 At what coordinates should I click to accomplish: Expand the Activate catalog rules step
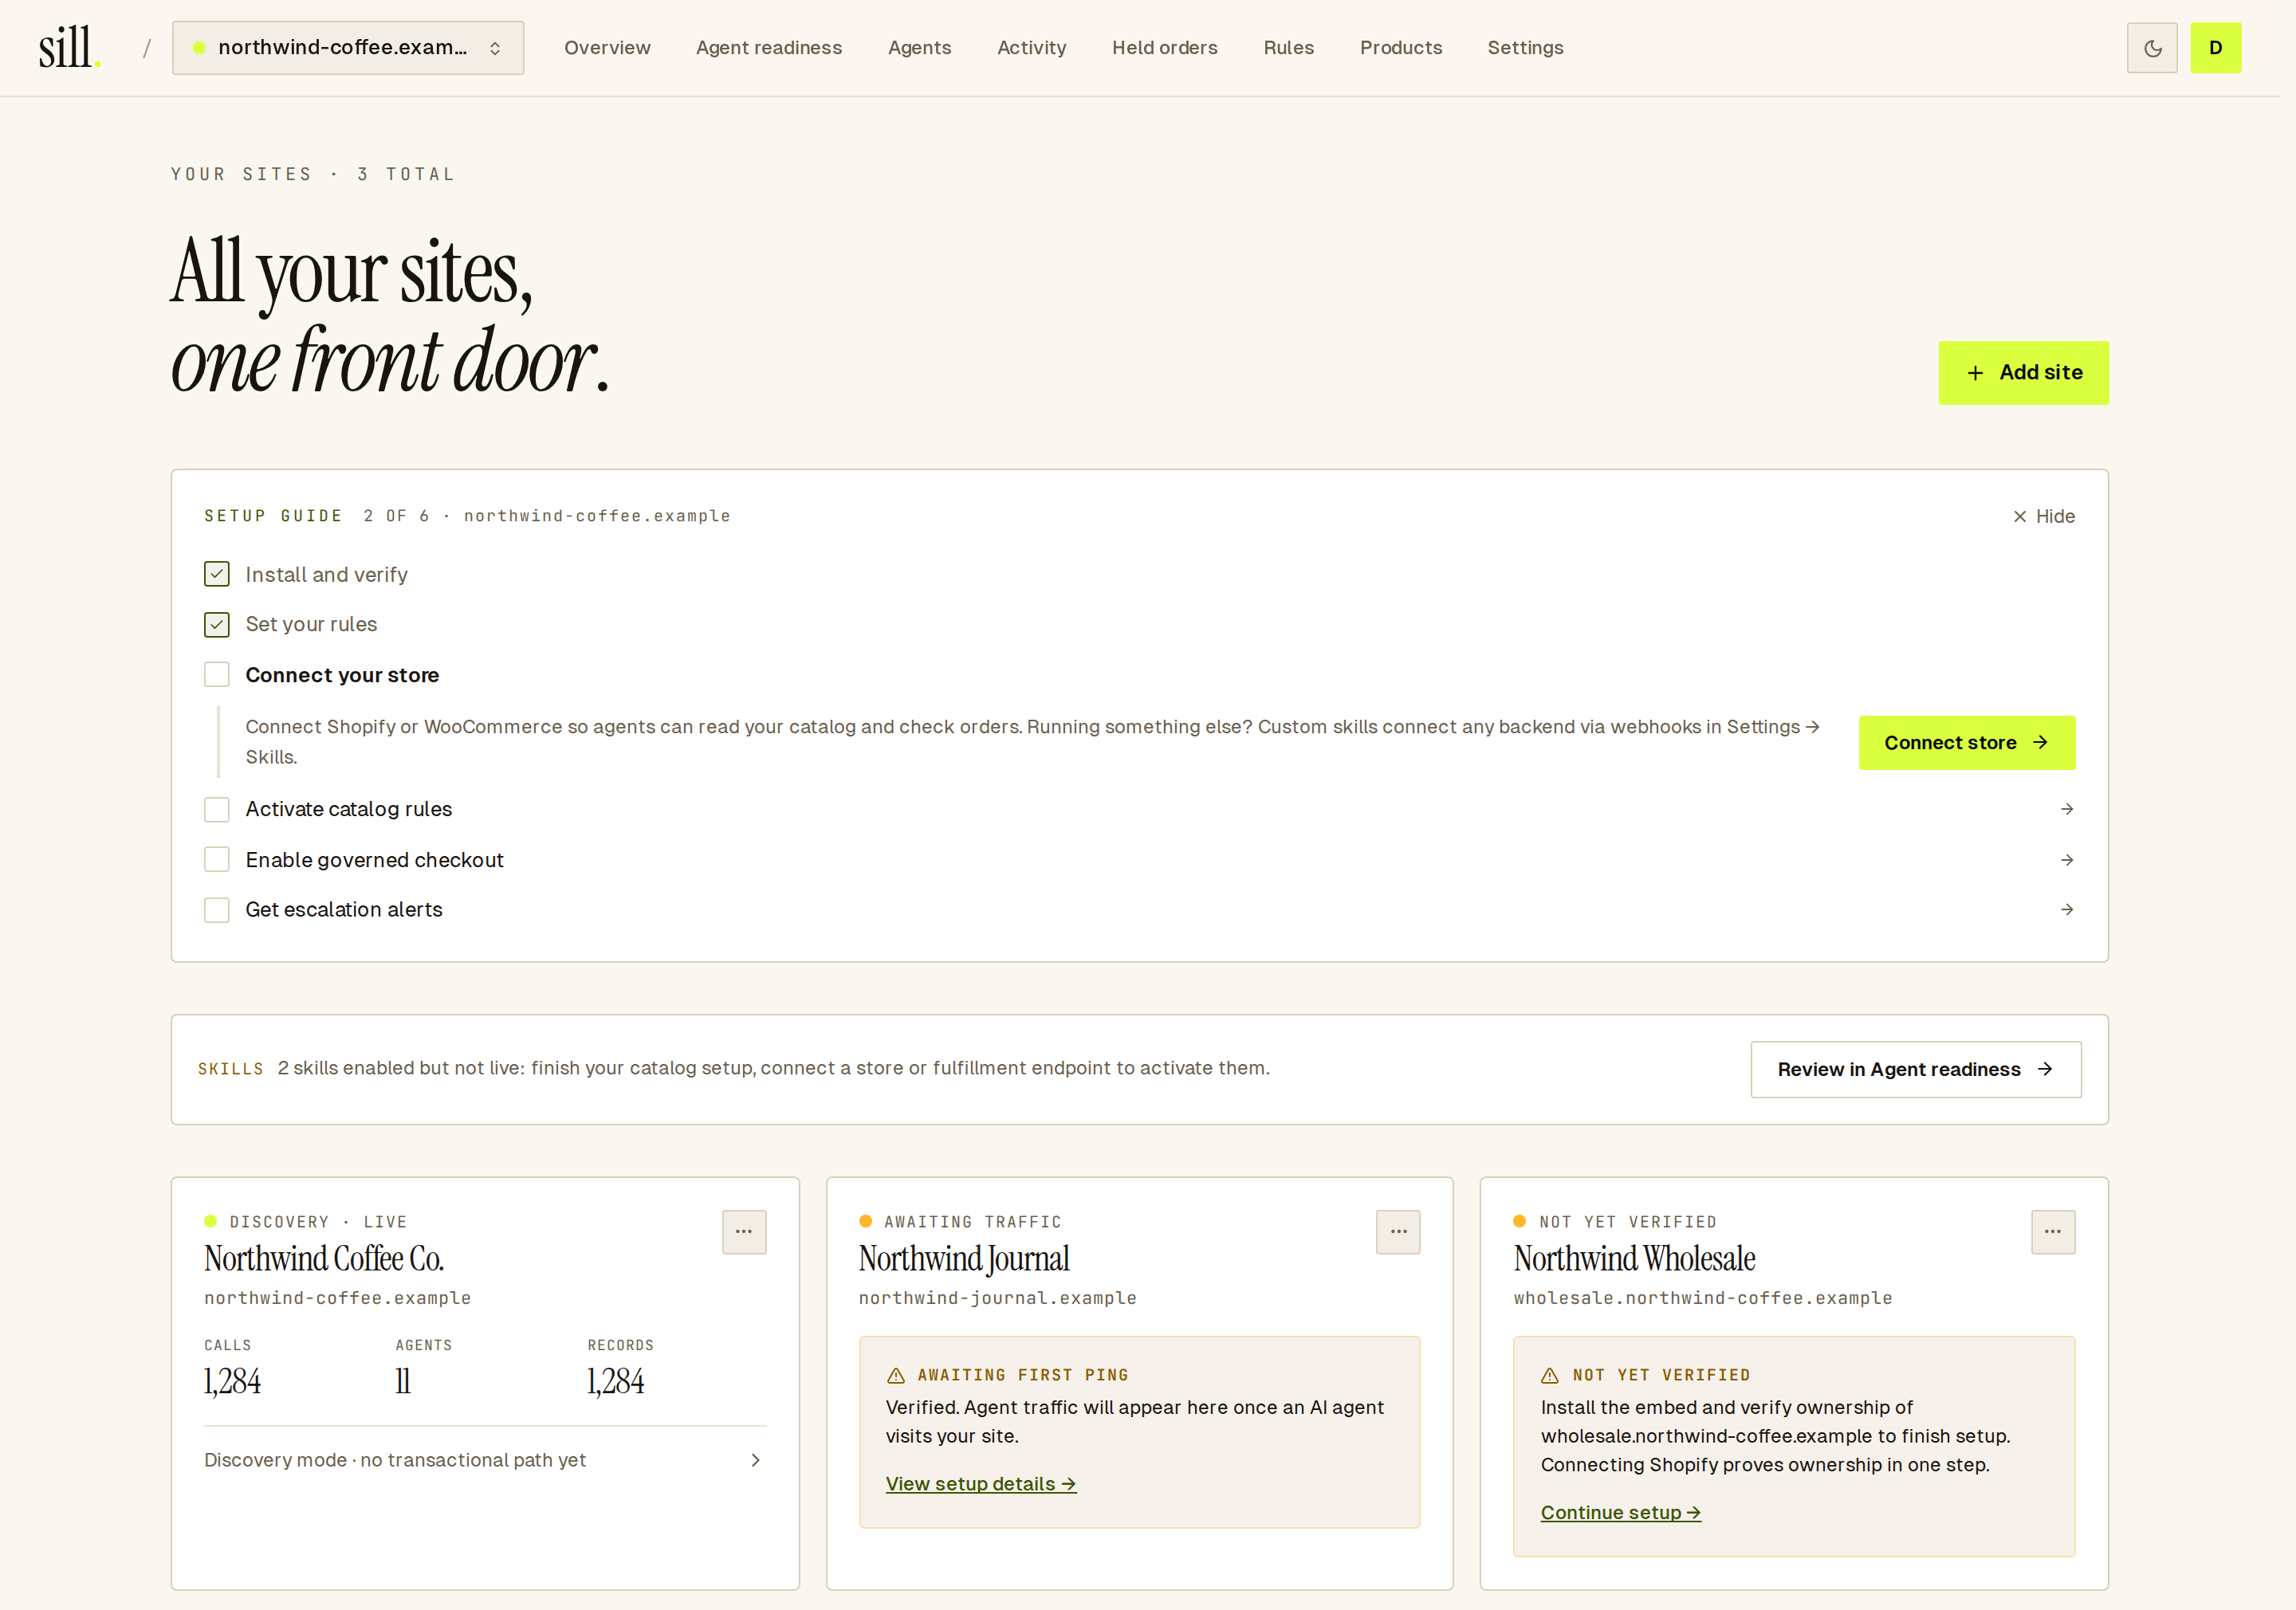point(1140,809)
